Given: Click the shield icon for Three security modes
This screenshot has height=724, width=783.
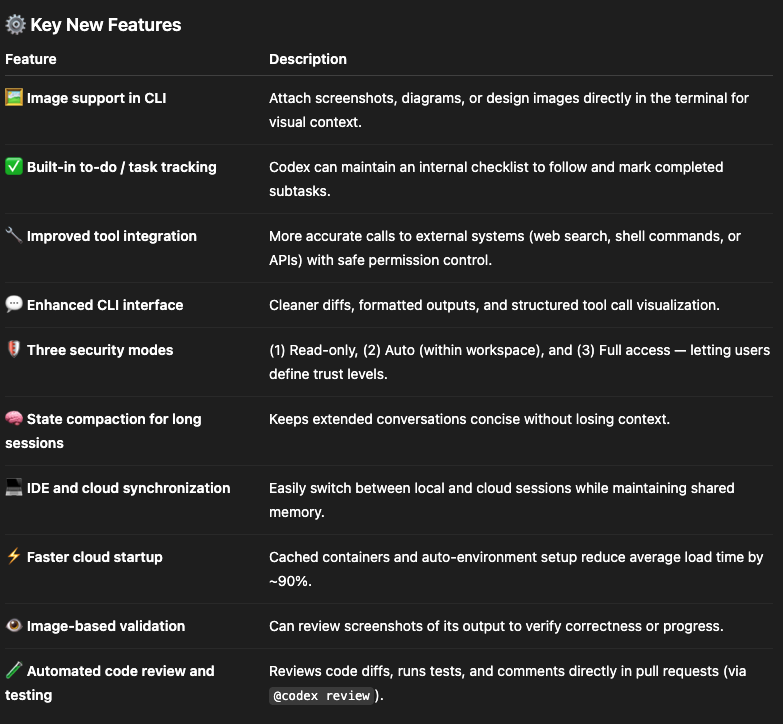Looking at the screenshot, I should [14, 350].
